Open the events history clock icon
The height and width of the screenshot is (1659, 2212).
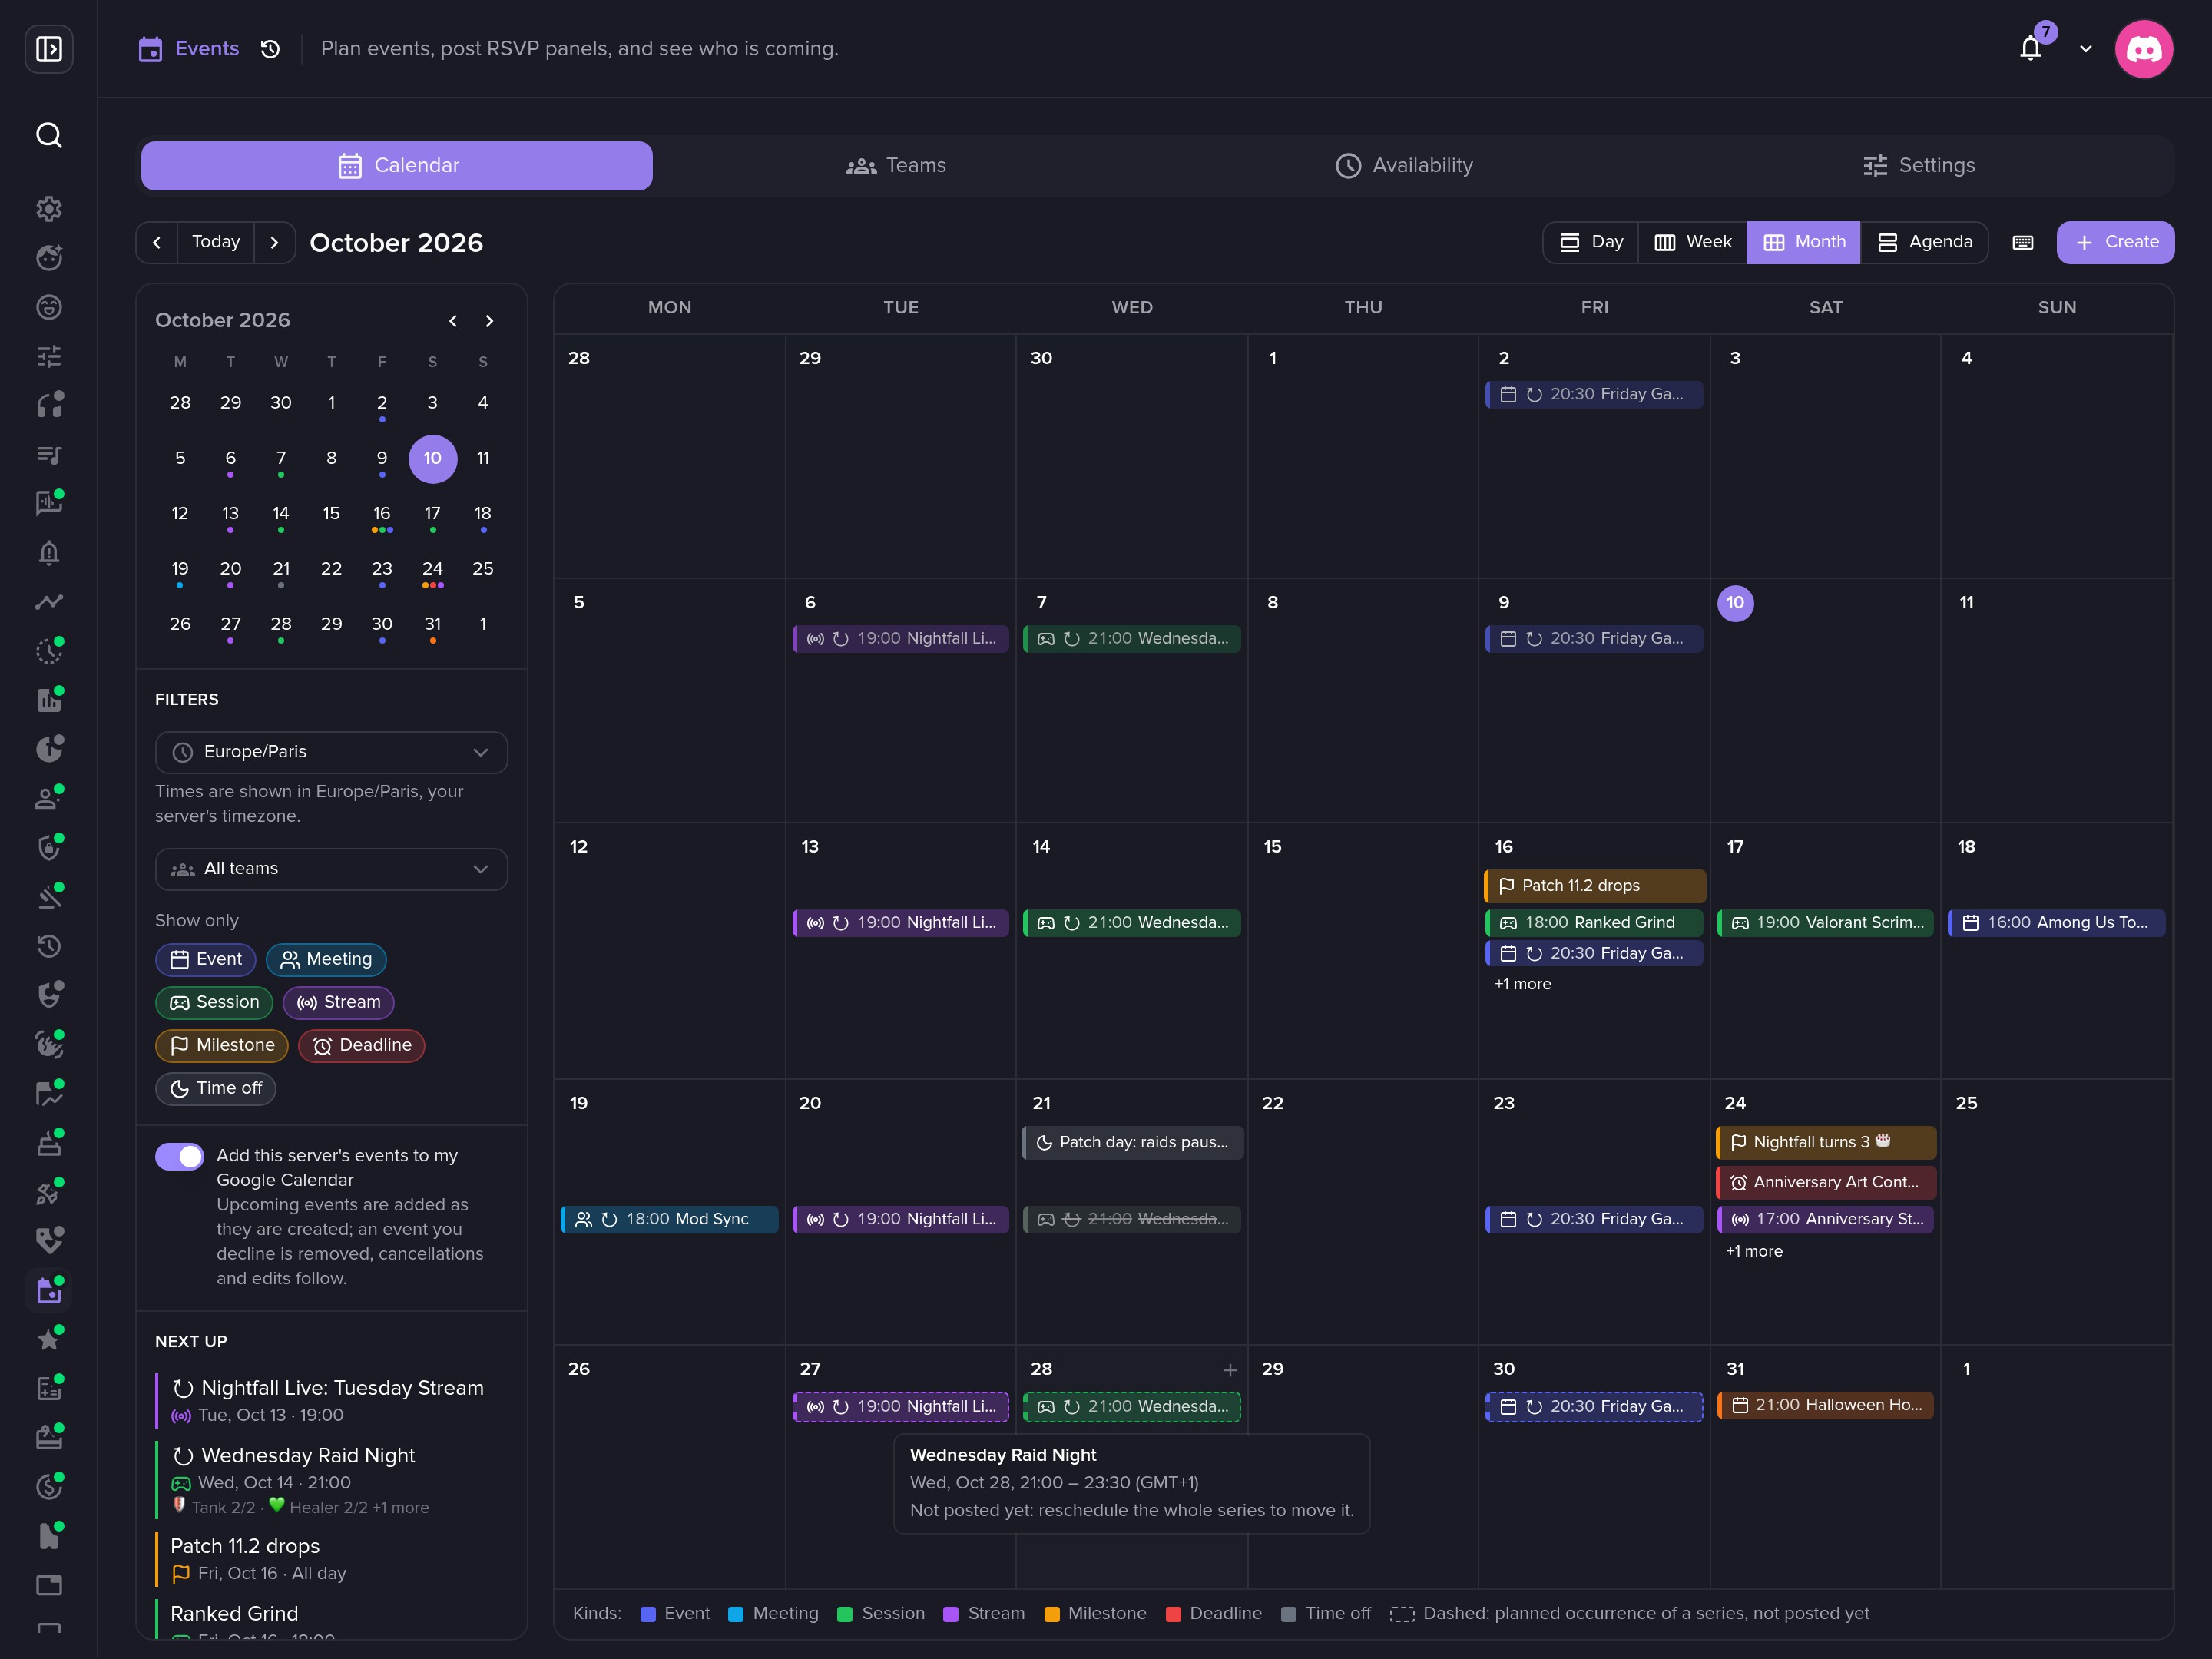pos(270,49)
